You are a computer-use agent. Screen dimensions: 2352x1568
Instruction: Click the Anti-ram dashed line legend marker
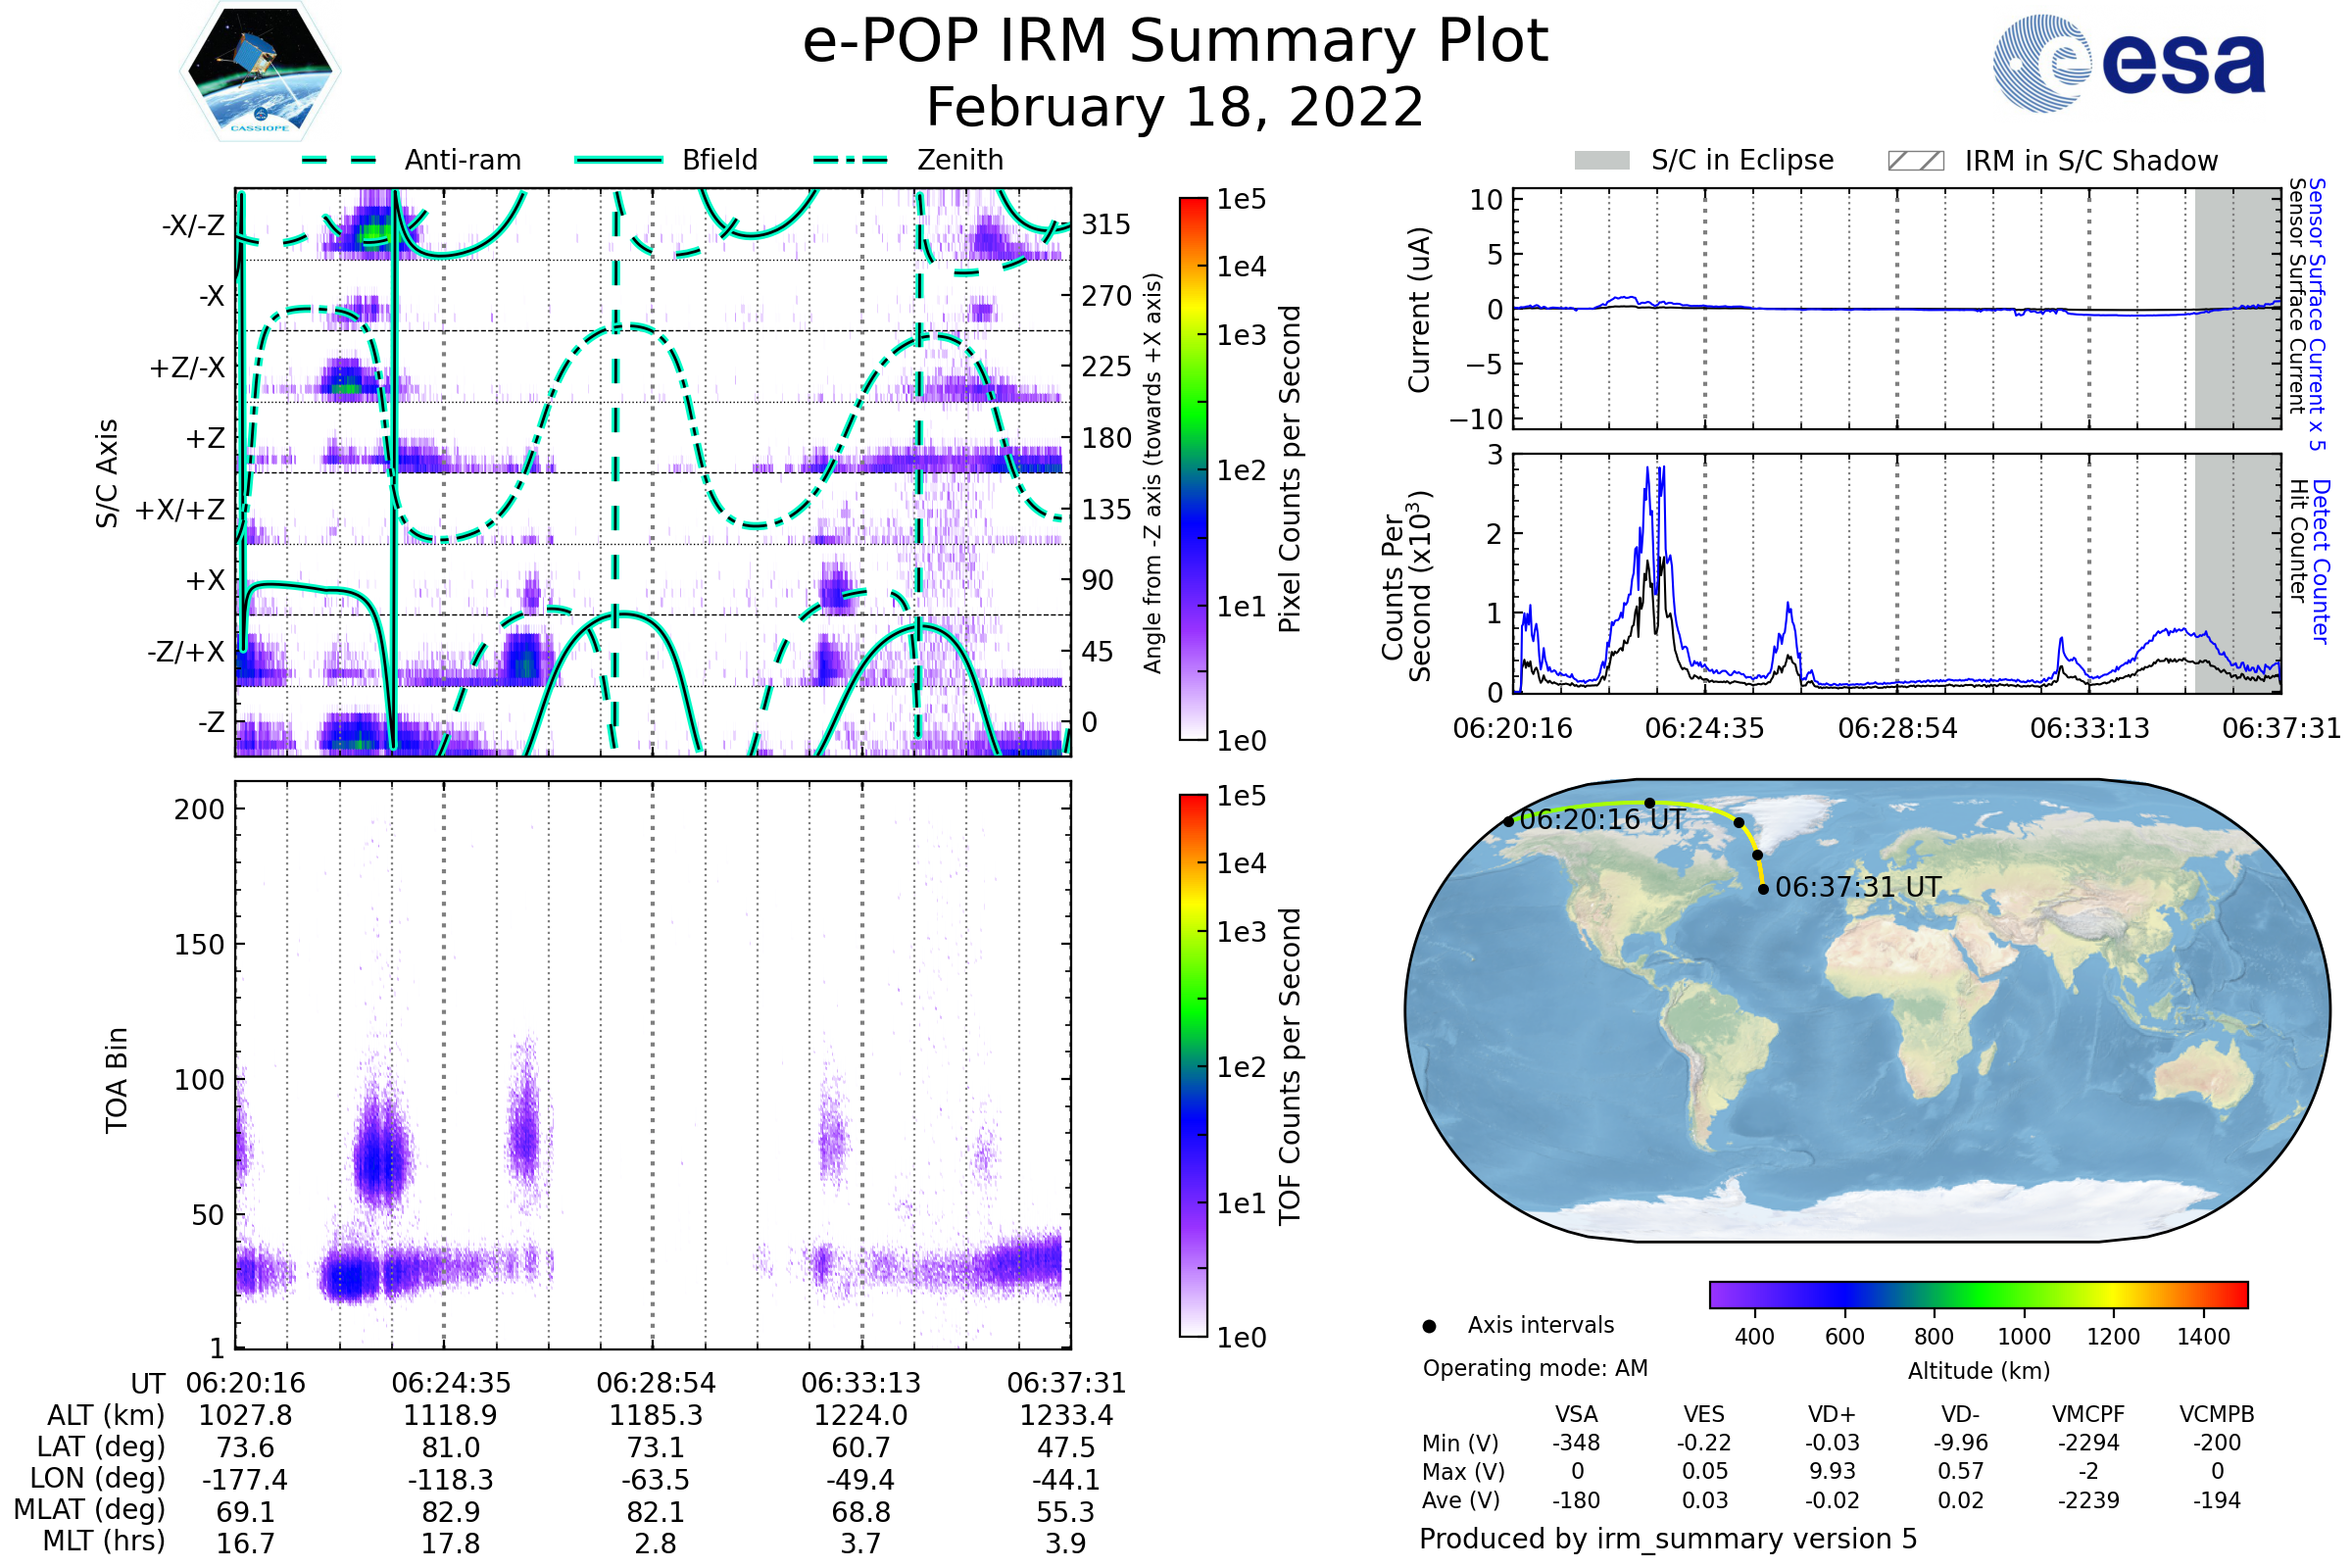[x=339, y=160]
